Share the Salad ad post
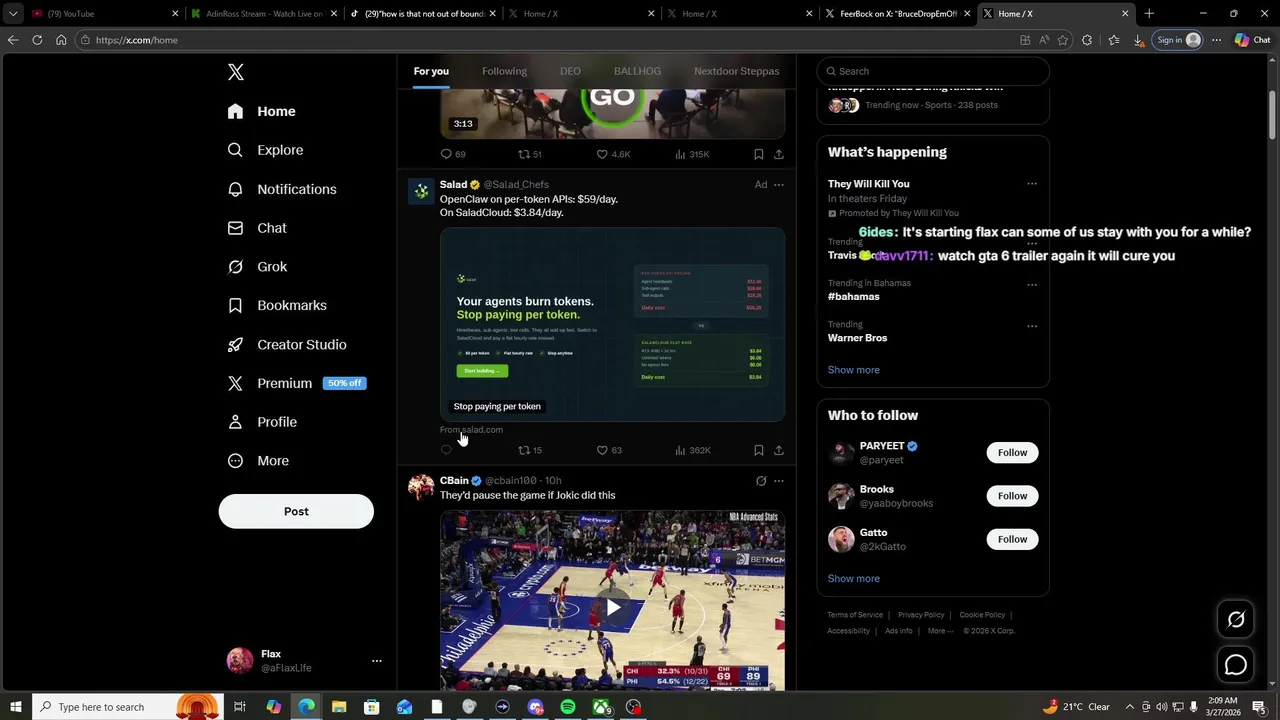This screenshot has width=1280, height=720. 779,450
